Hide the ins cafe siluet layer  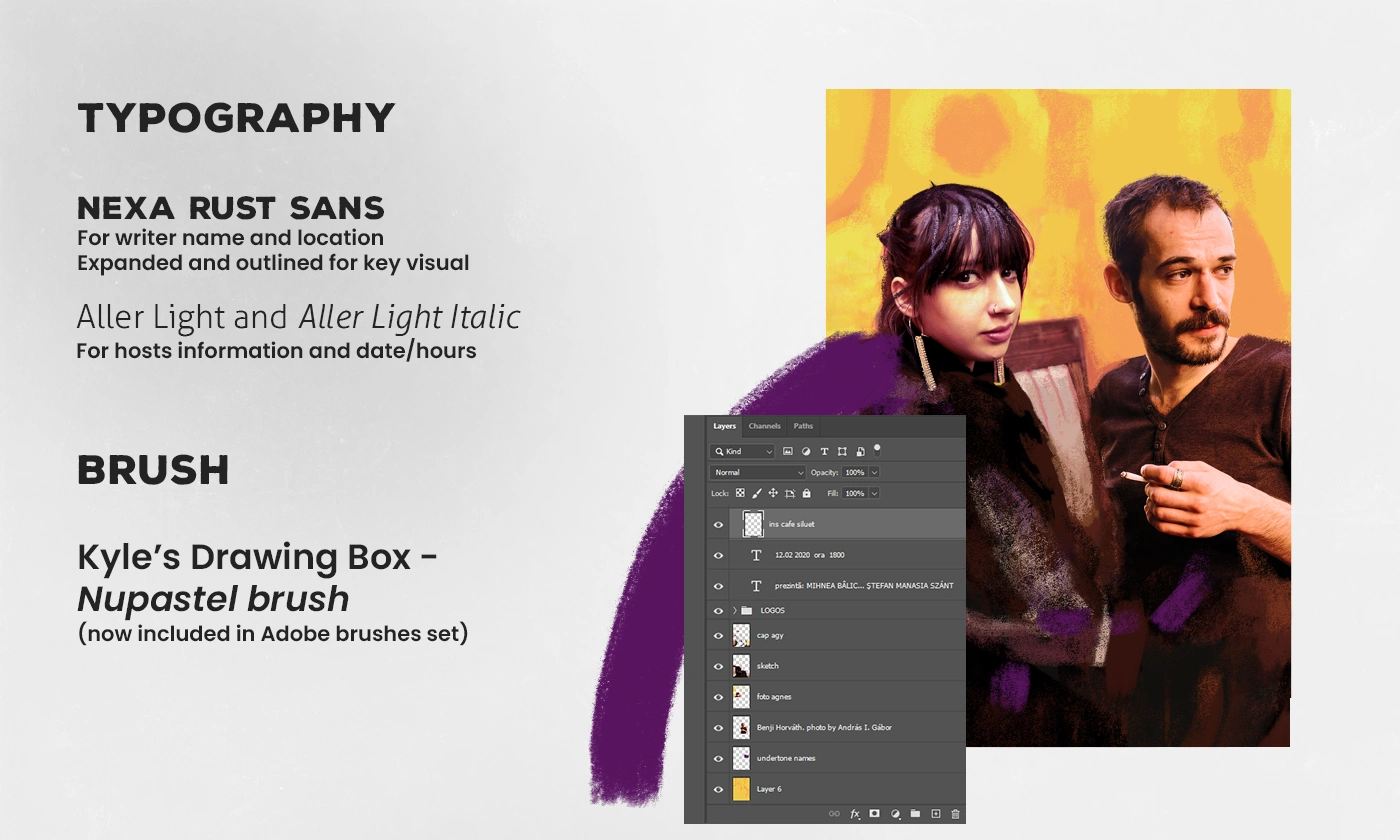pos(718,524)
